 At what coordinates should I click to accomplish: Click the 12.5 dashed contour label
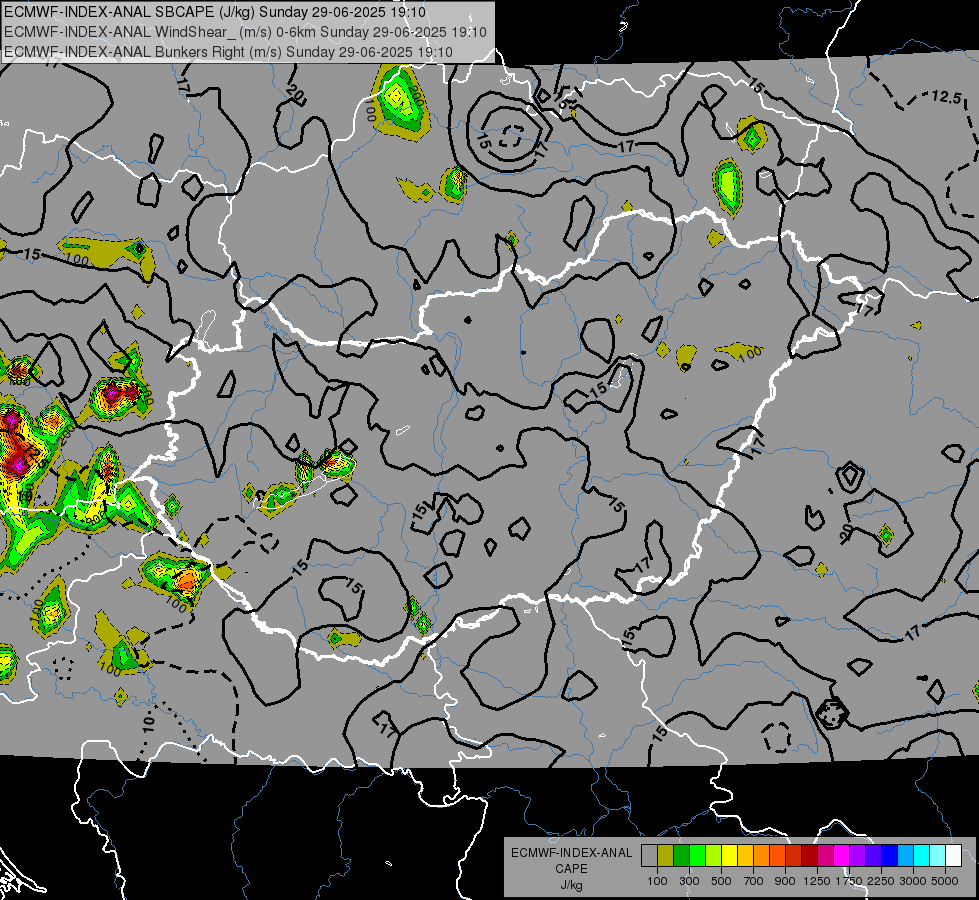tap(946, 97)
